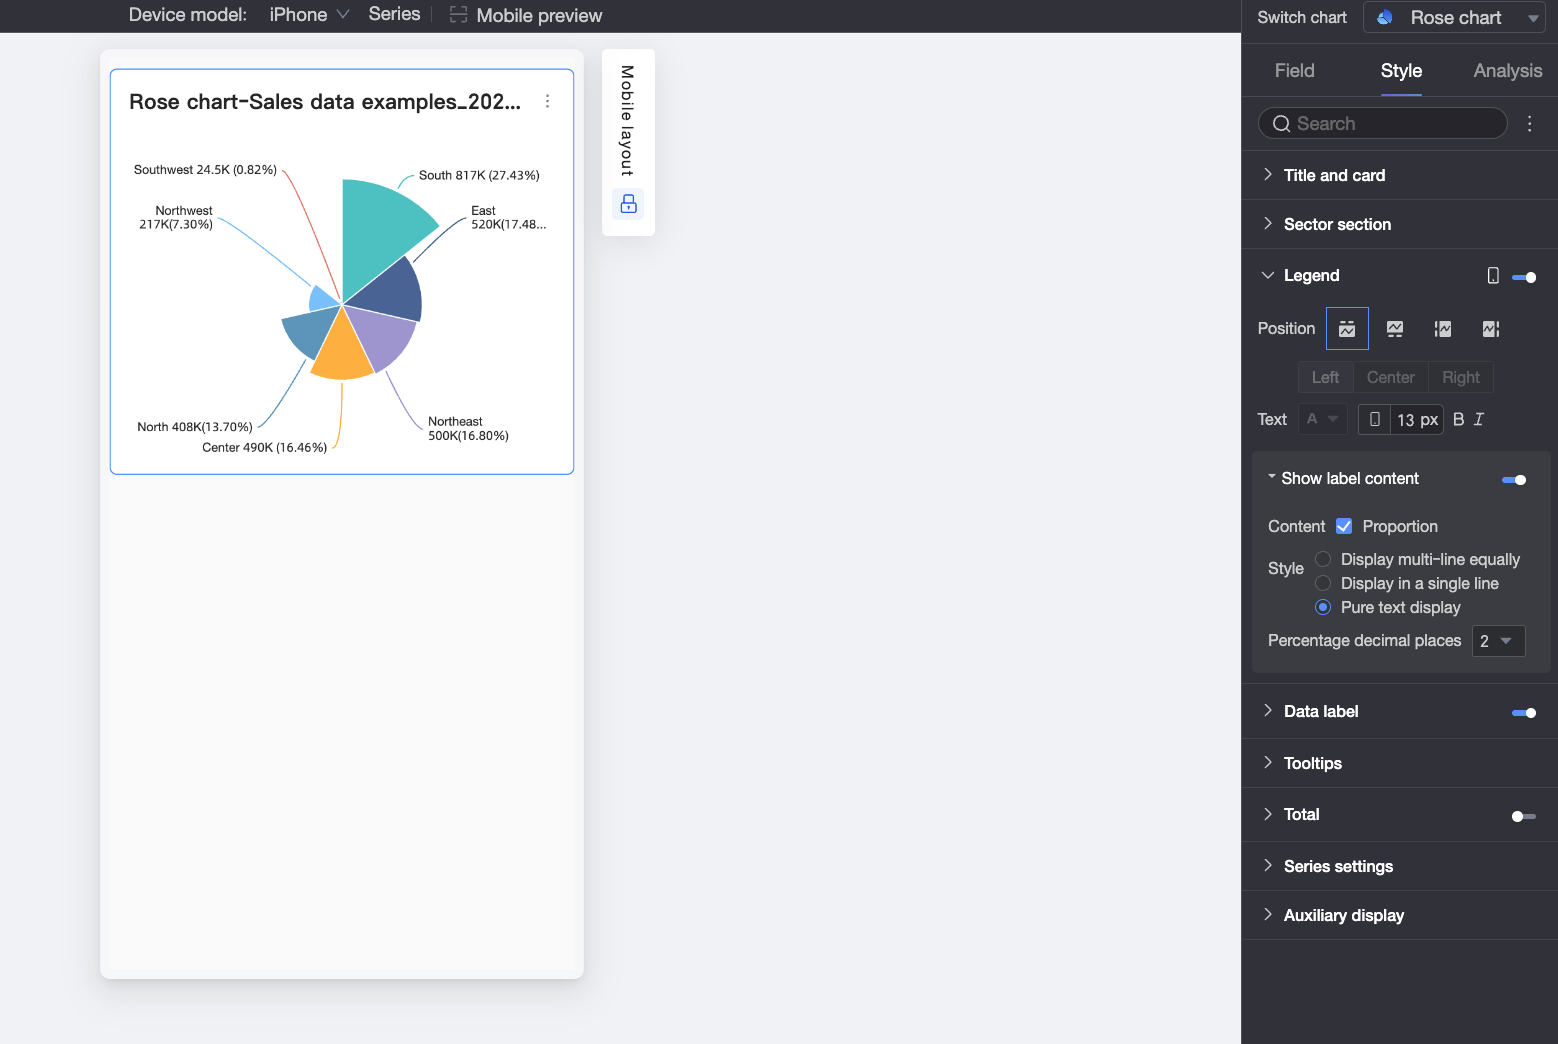
Task: Select the bottom legend position icon
Action: (1395, 328)
